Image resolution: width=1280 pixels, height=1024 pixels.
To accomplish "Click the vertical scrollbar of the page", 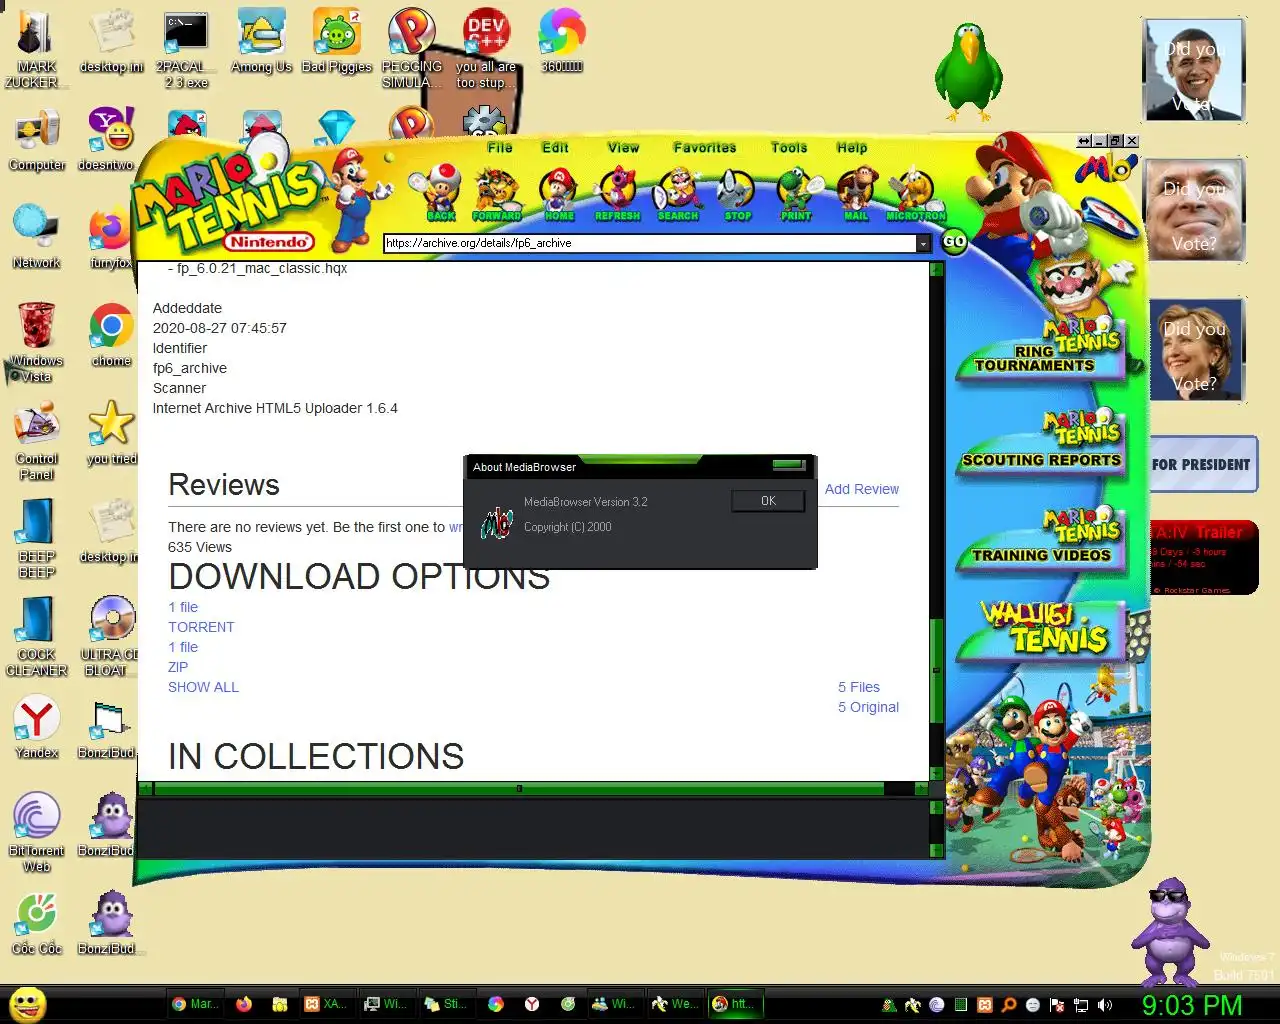I will click(x=936, y=520).
